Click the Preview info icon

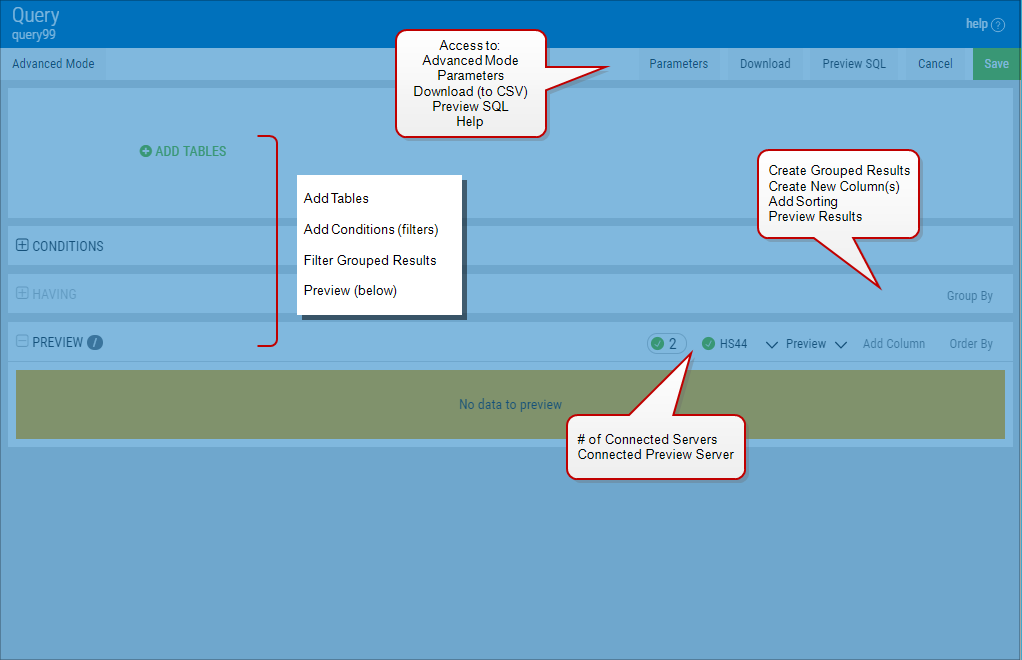click(95, 343)
